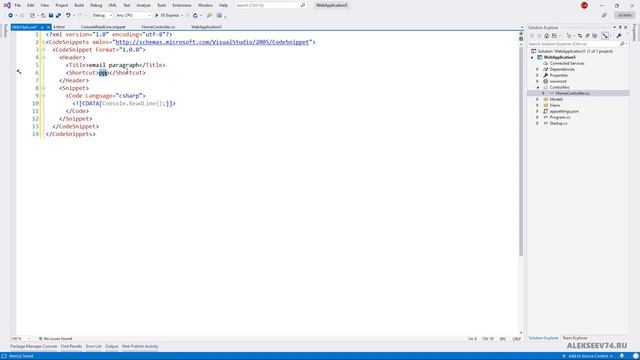The height and width of the screenshot is (360, 640).
Task: Collapse the WebApplication5 project node
Action: (x=532, y=58)
